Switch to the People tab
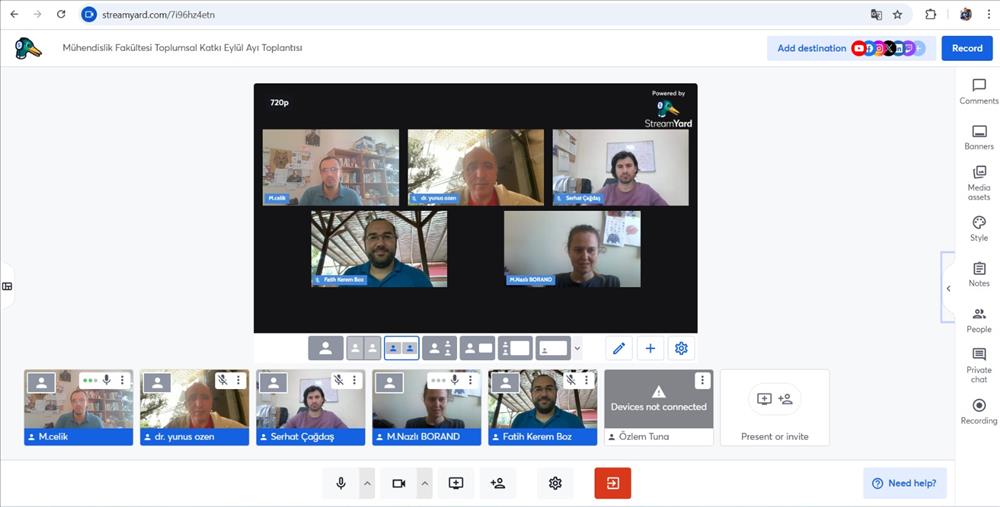The width and height of the screenshot is (1000, 507). [978, 319]
